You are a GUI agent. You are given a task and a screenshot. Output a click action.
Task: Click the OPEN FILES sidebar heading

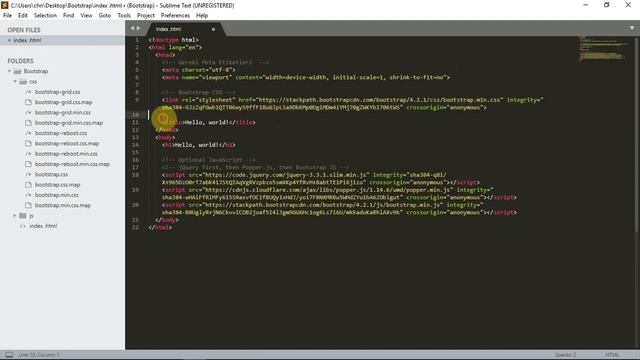24,30
